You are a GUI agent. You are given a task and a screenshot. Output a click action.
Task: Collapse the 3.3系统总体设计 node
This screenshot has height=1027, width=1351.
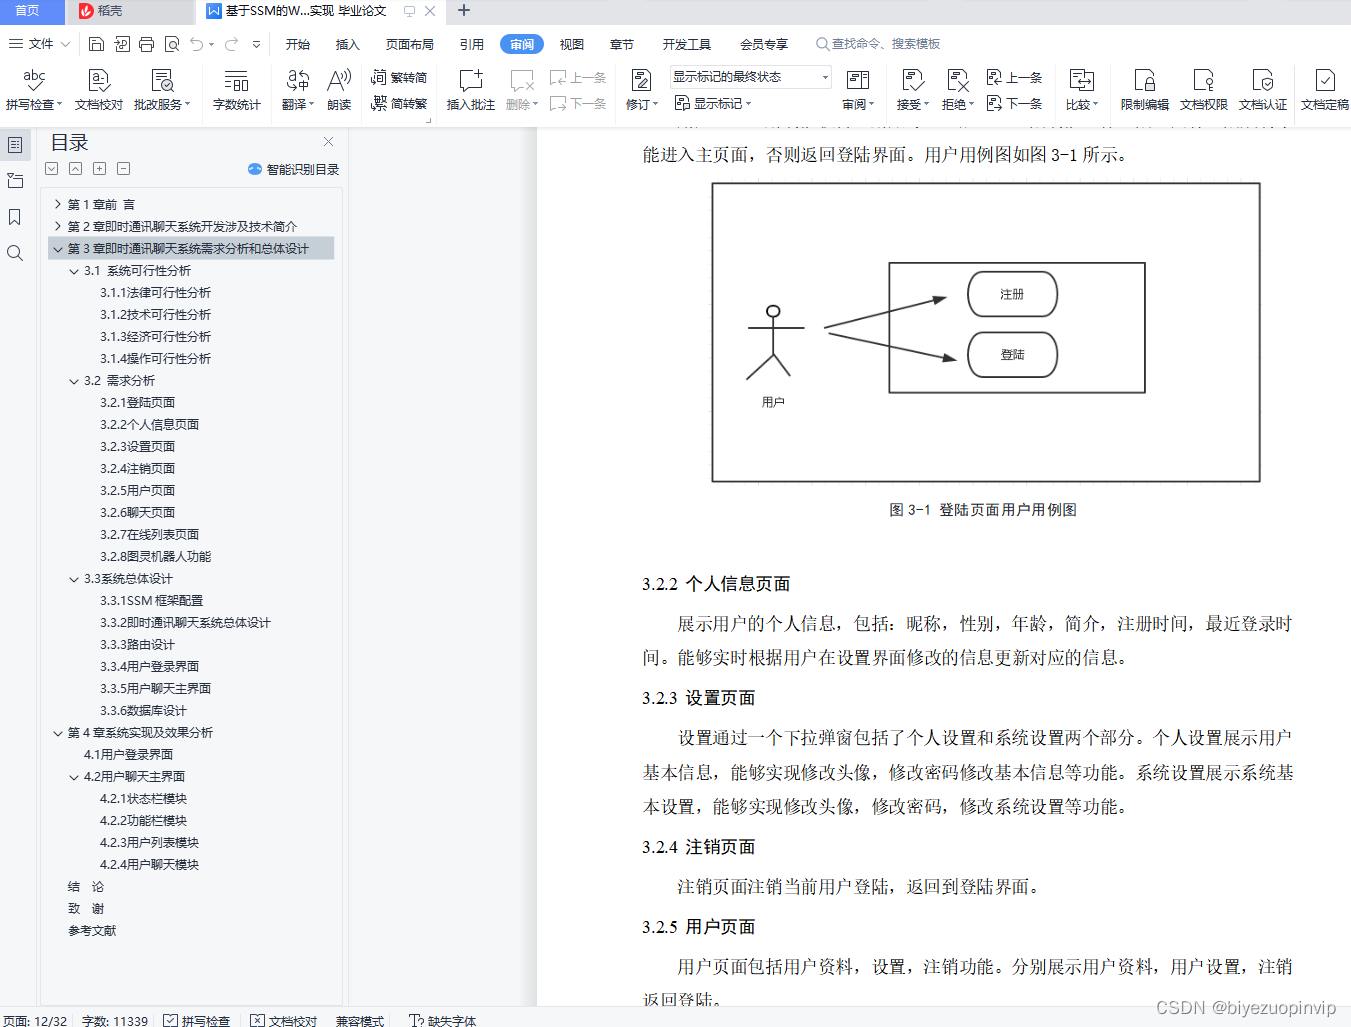[74, 578]
